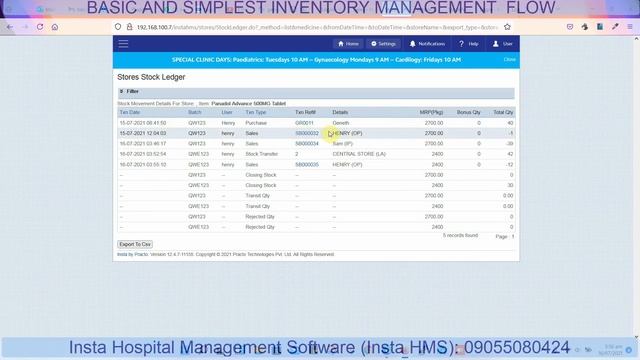The height and width of the screenshot is (360, 640).
Task: Open sales bill SB000035 link
Action: (307, 164)
